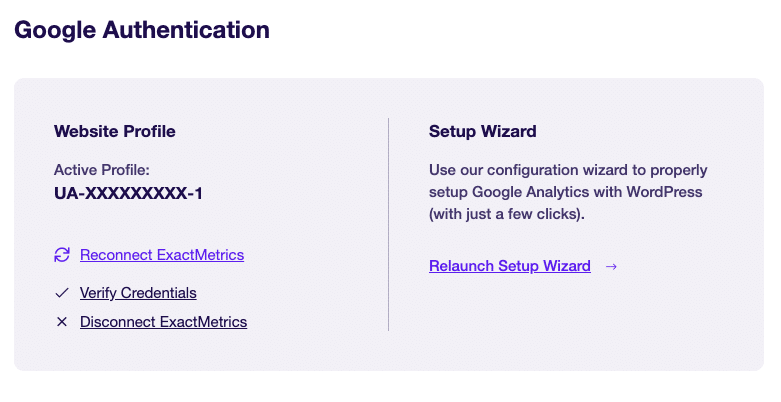Click the vertical divider between the columns
Image resolution: width=781 pixels, height=402 pixels.
point(389,224)
